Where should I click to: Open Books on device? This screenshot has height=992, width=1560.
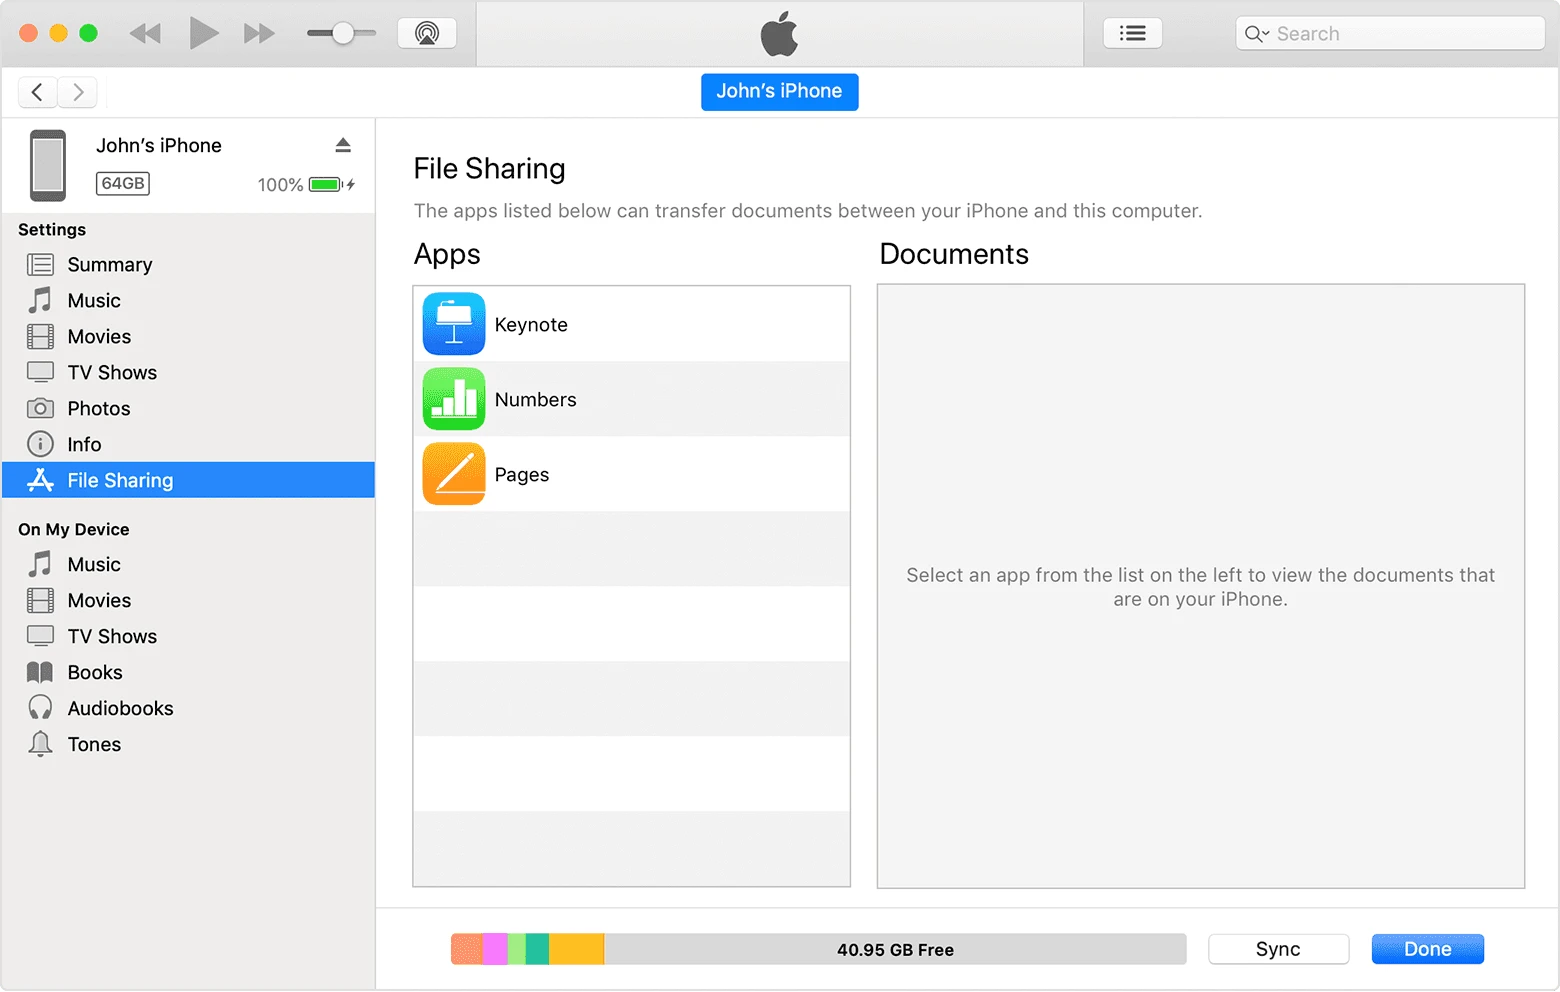188,673
